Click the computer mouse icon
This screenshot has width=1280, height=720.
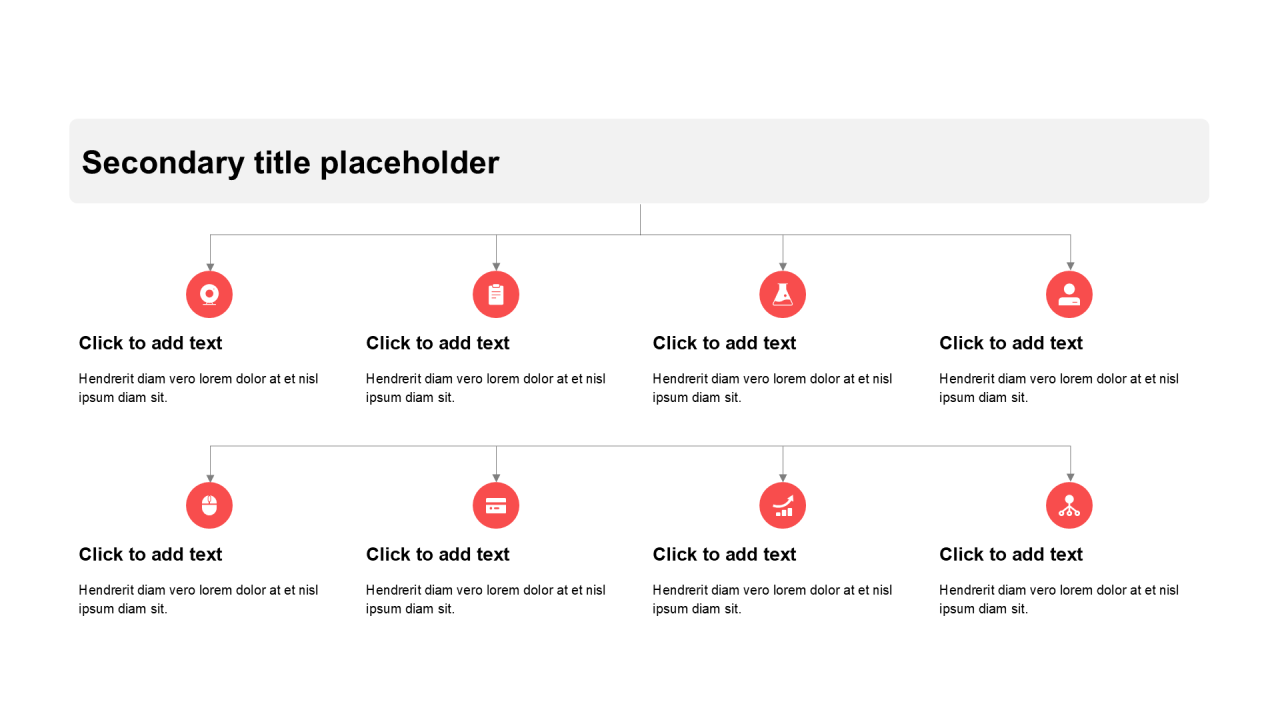[x=209, y=506]
